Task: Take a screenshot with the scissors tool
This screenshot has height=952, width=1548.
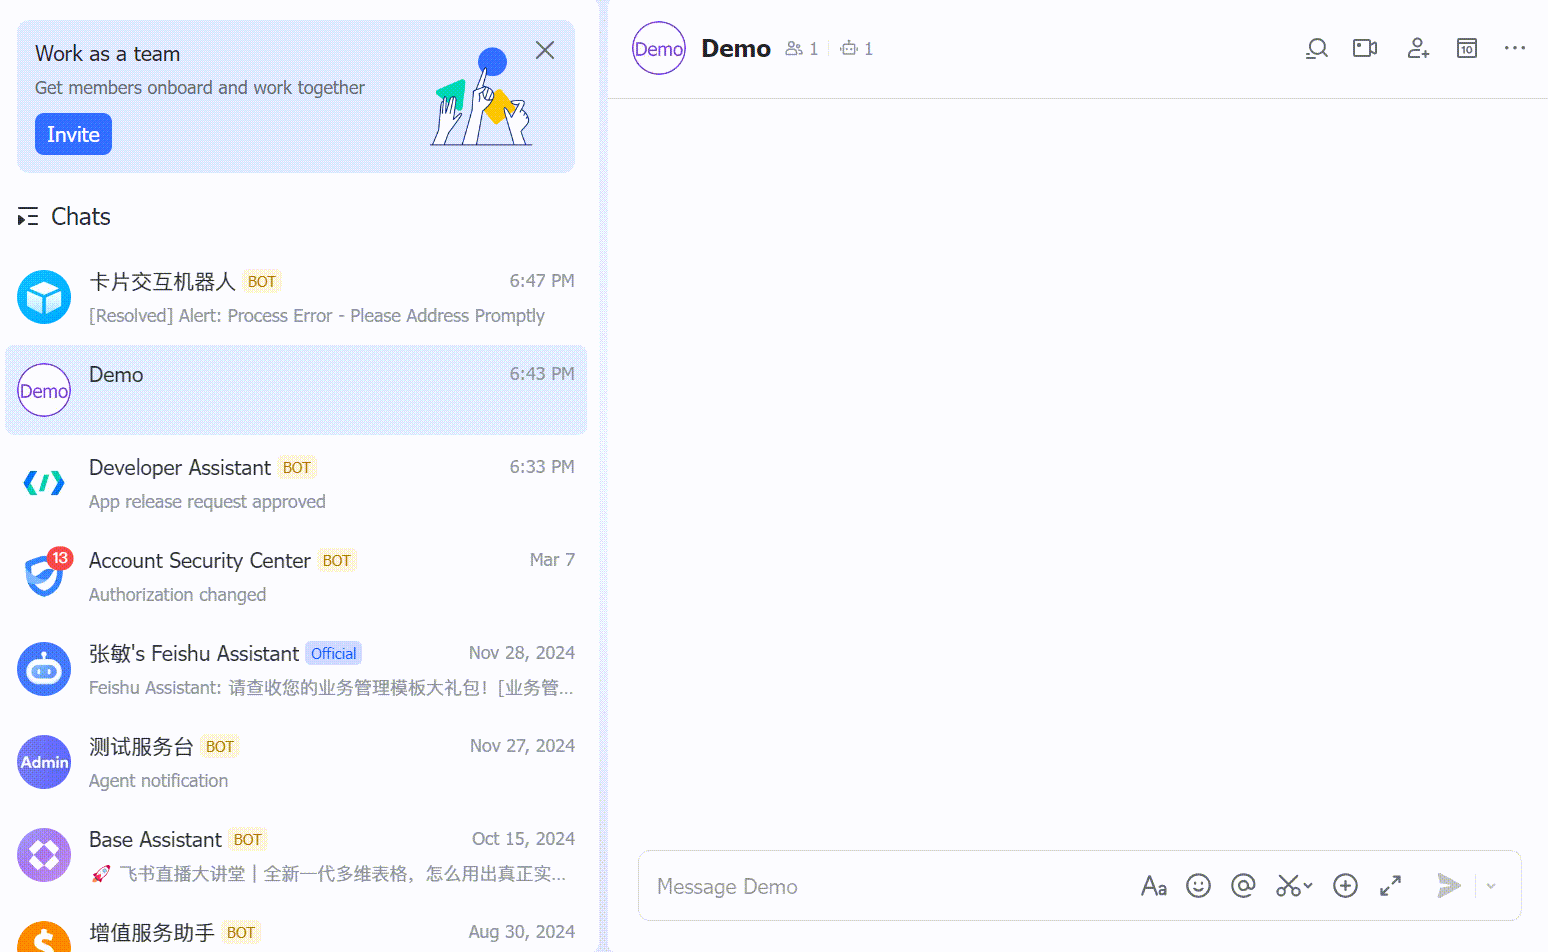Action: [x=1288, y=886]
